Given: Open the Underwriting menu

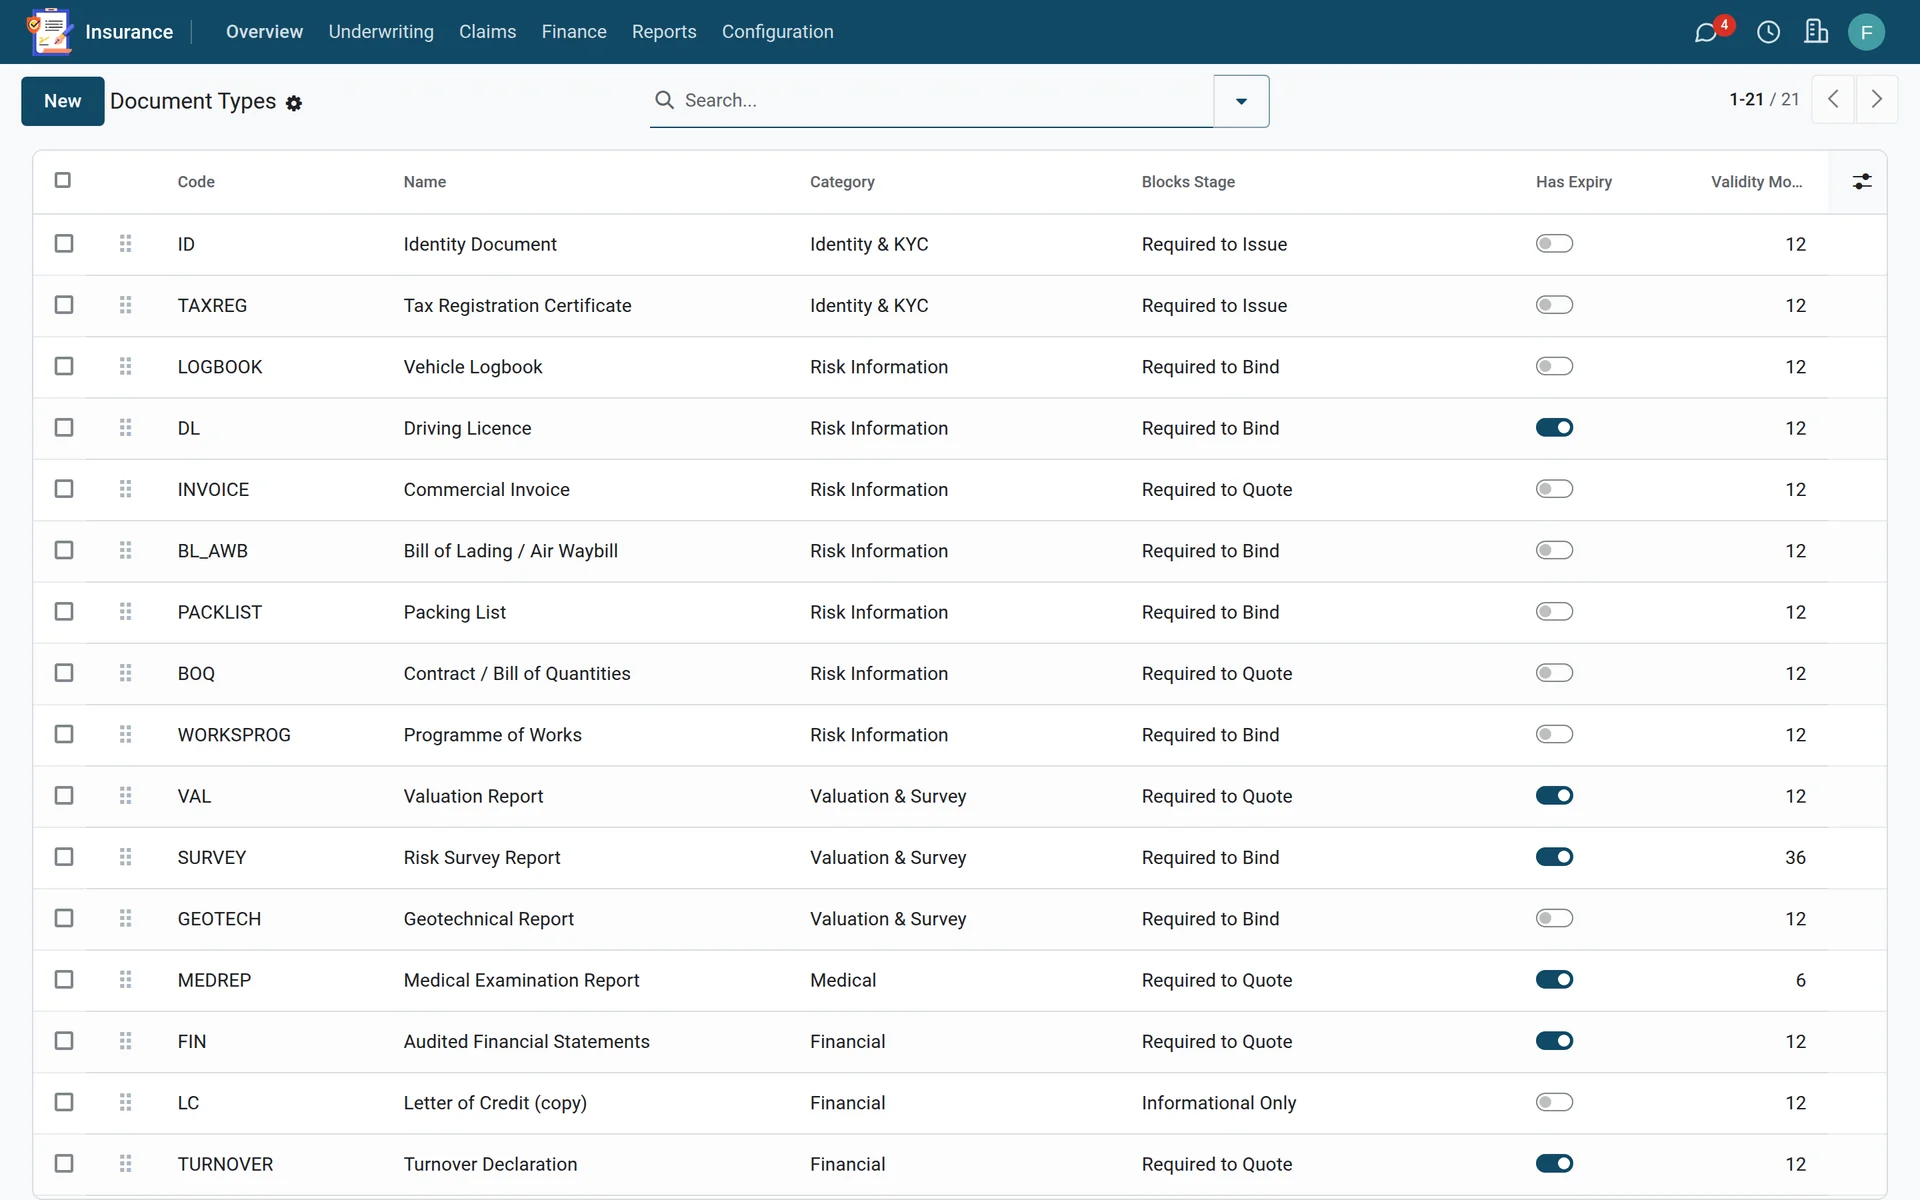Looking at the screenshot, I should coord(381,32).
